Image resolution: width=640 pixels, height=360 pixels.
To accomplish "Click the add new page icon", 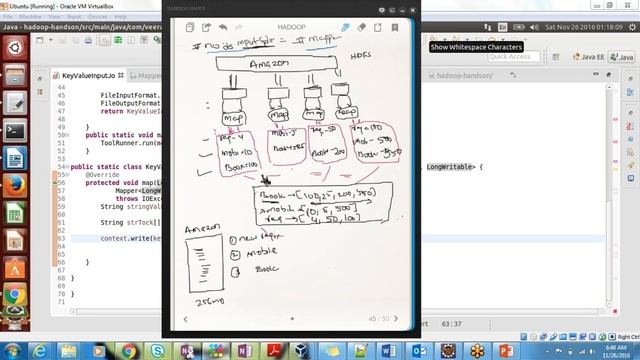I will click(378, 27).
